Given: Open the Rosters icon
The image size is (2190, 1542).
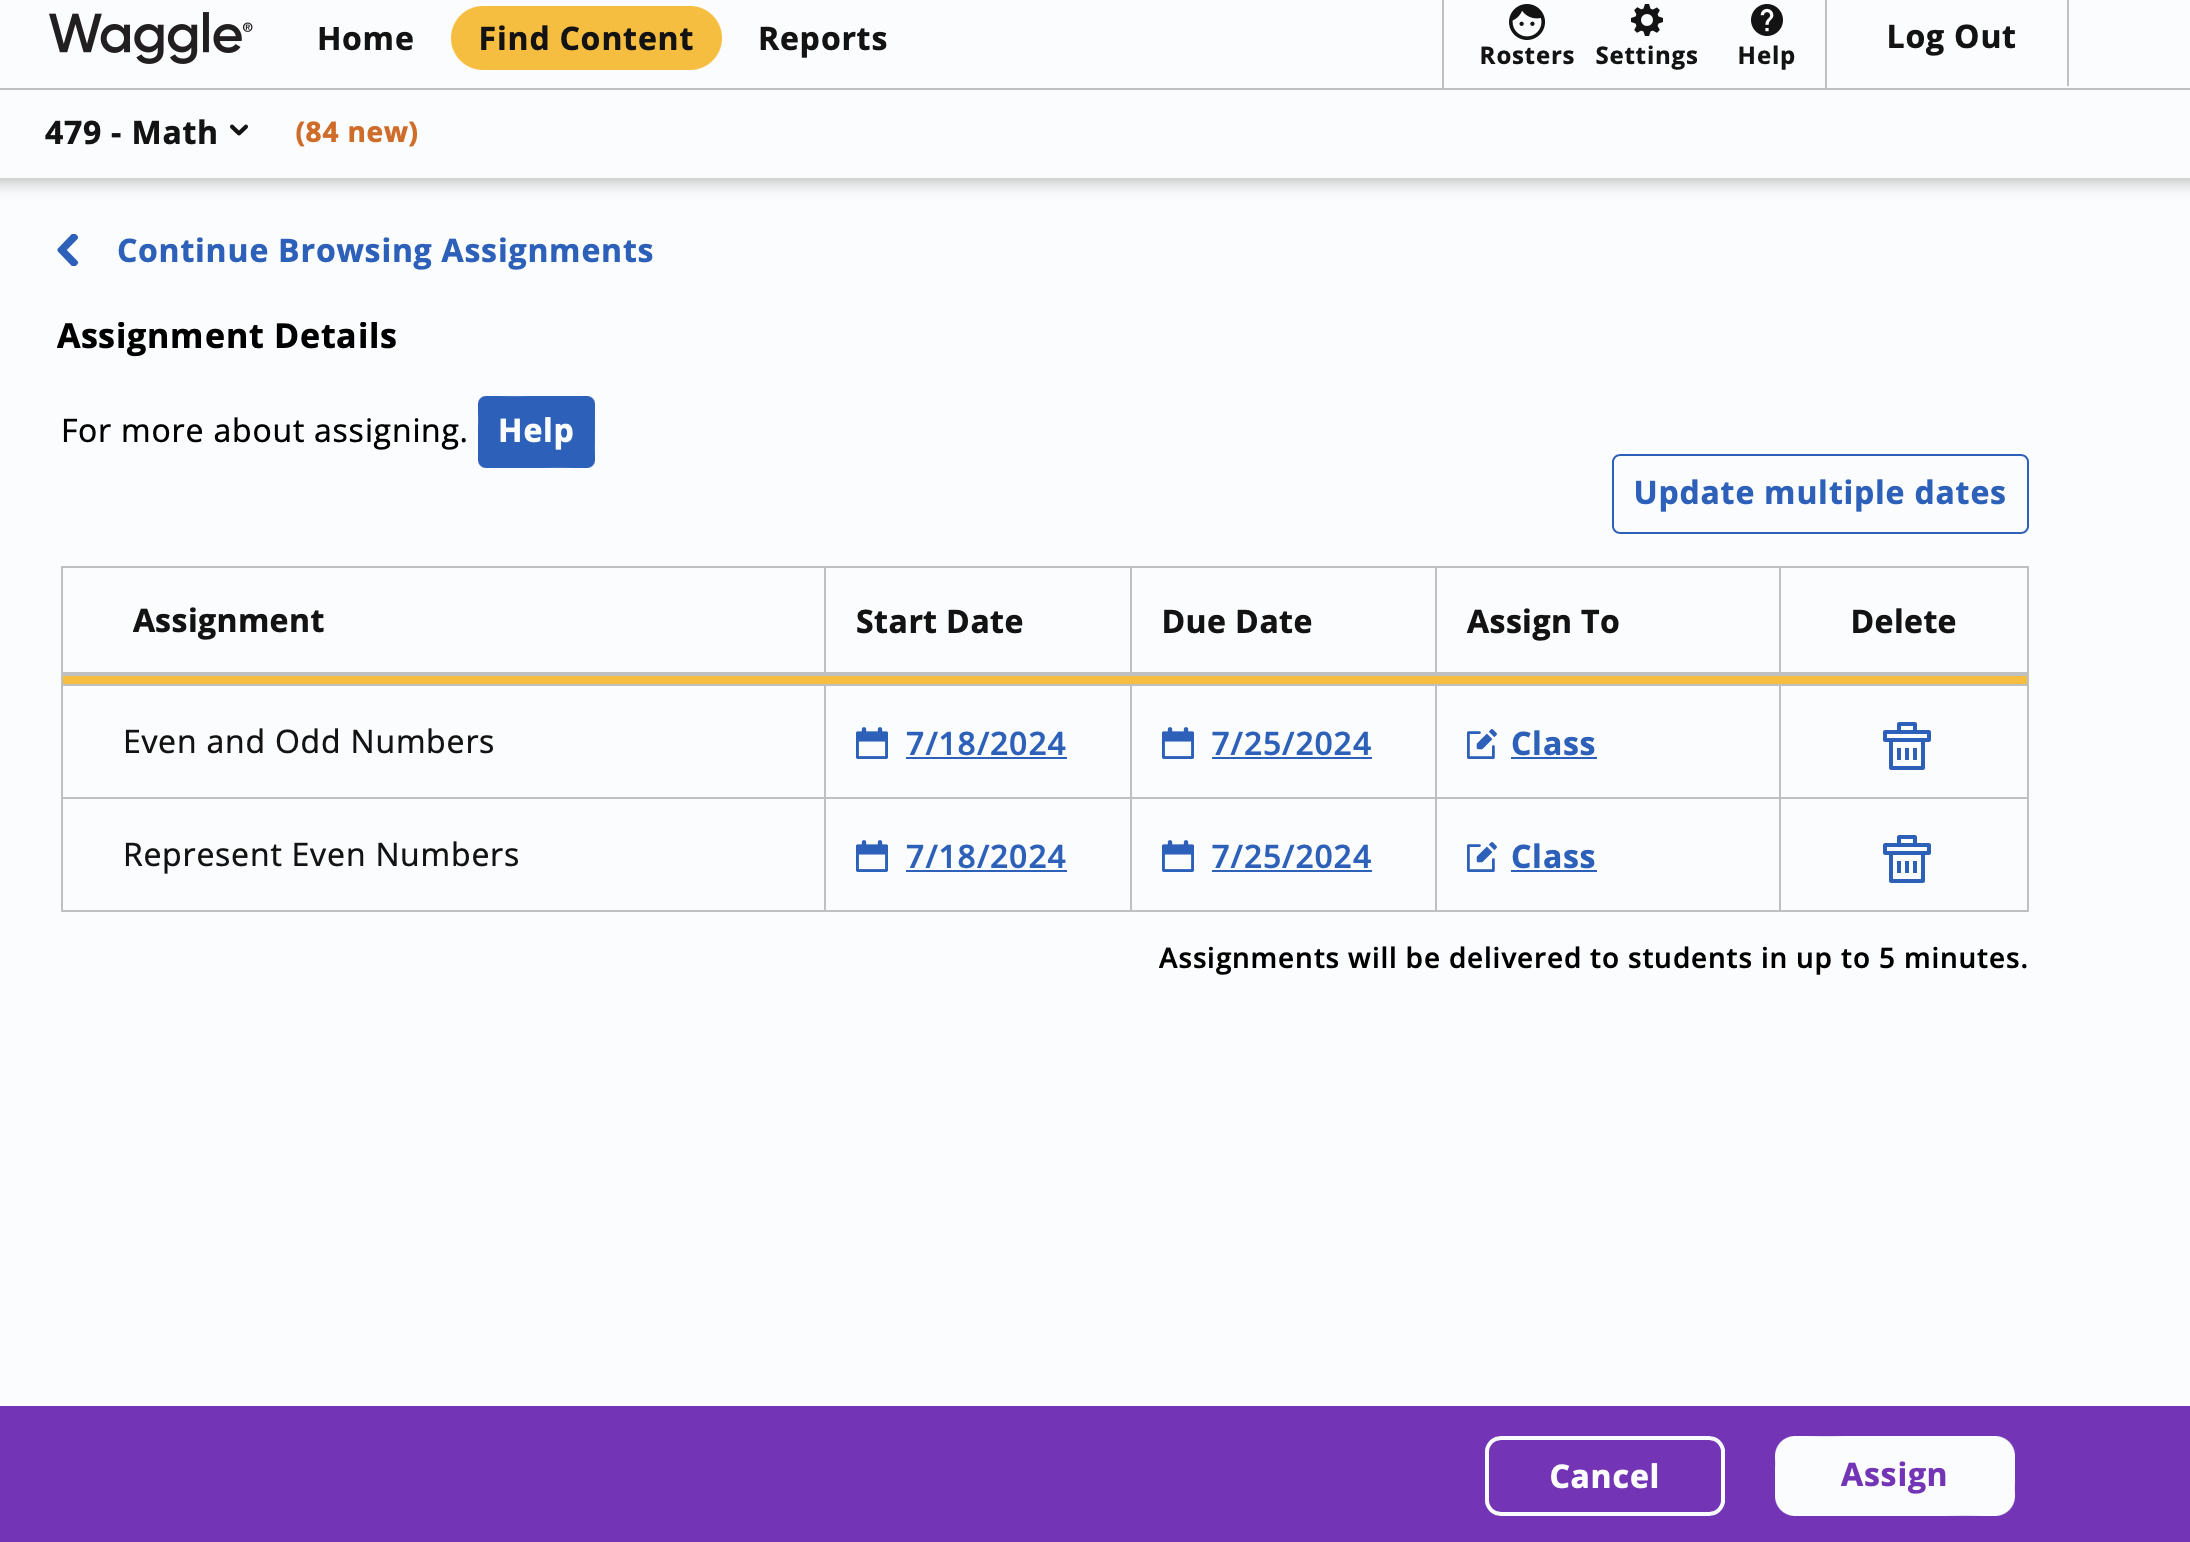Looking at the screenshot, I should point(1526,21).
